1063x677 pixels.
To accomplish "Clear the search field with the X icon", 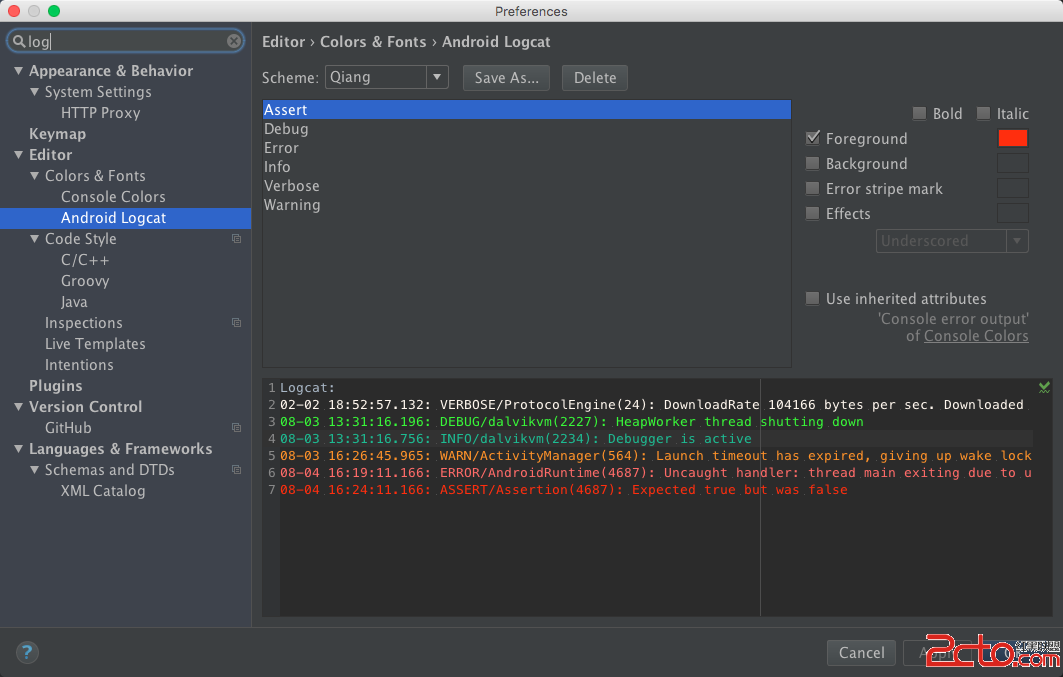I will [233, 41].
